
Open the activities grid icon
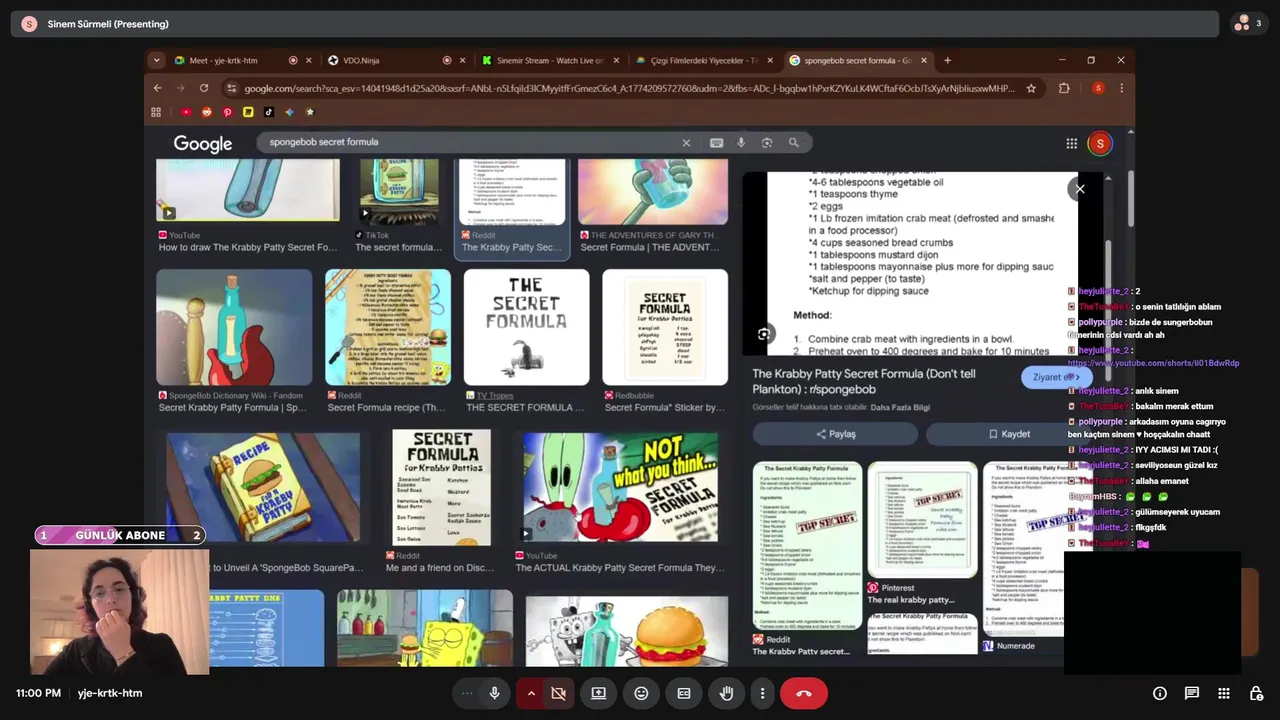pos(1224,693)
